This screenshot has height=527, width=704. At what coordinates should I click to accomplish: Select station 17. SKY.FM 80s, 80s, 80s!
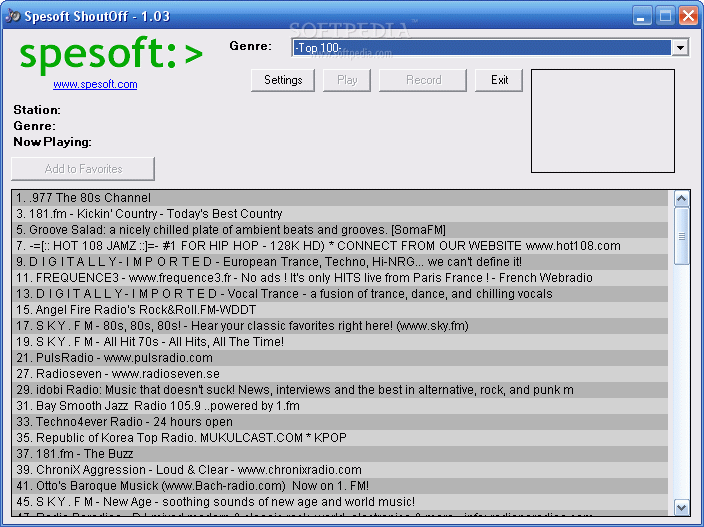point(340,326)
